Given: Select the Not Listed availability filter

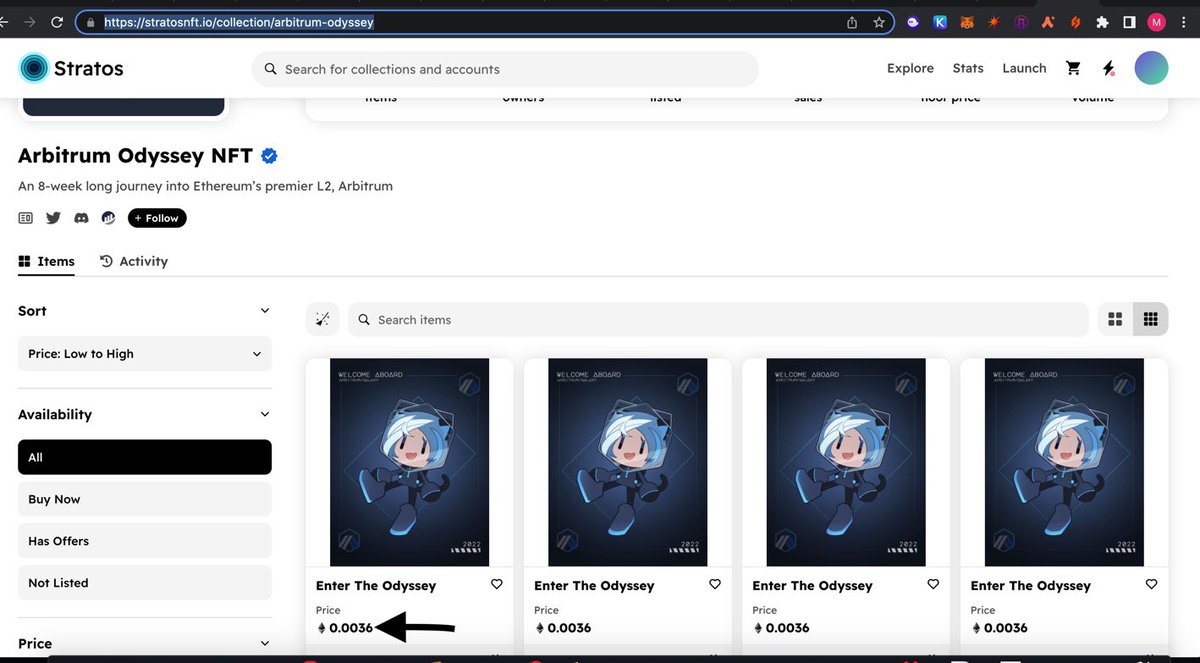Looking at the screenshot, I should 145,583.
